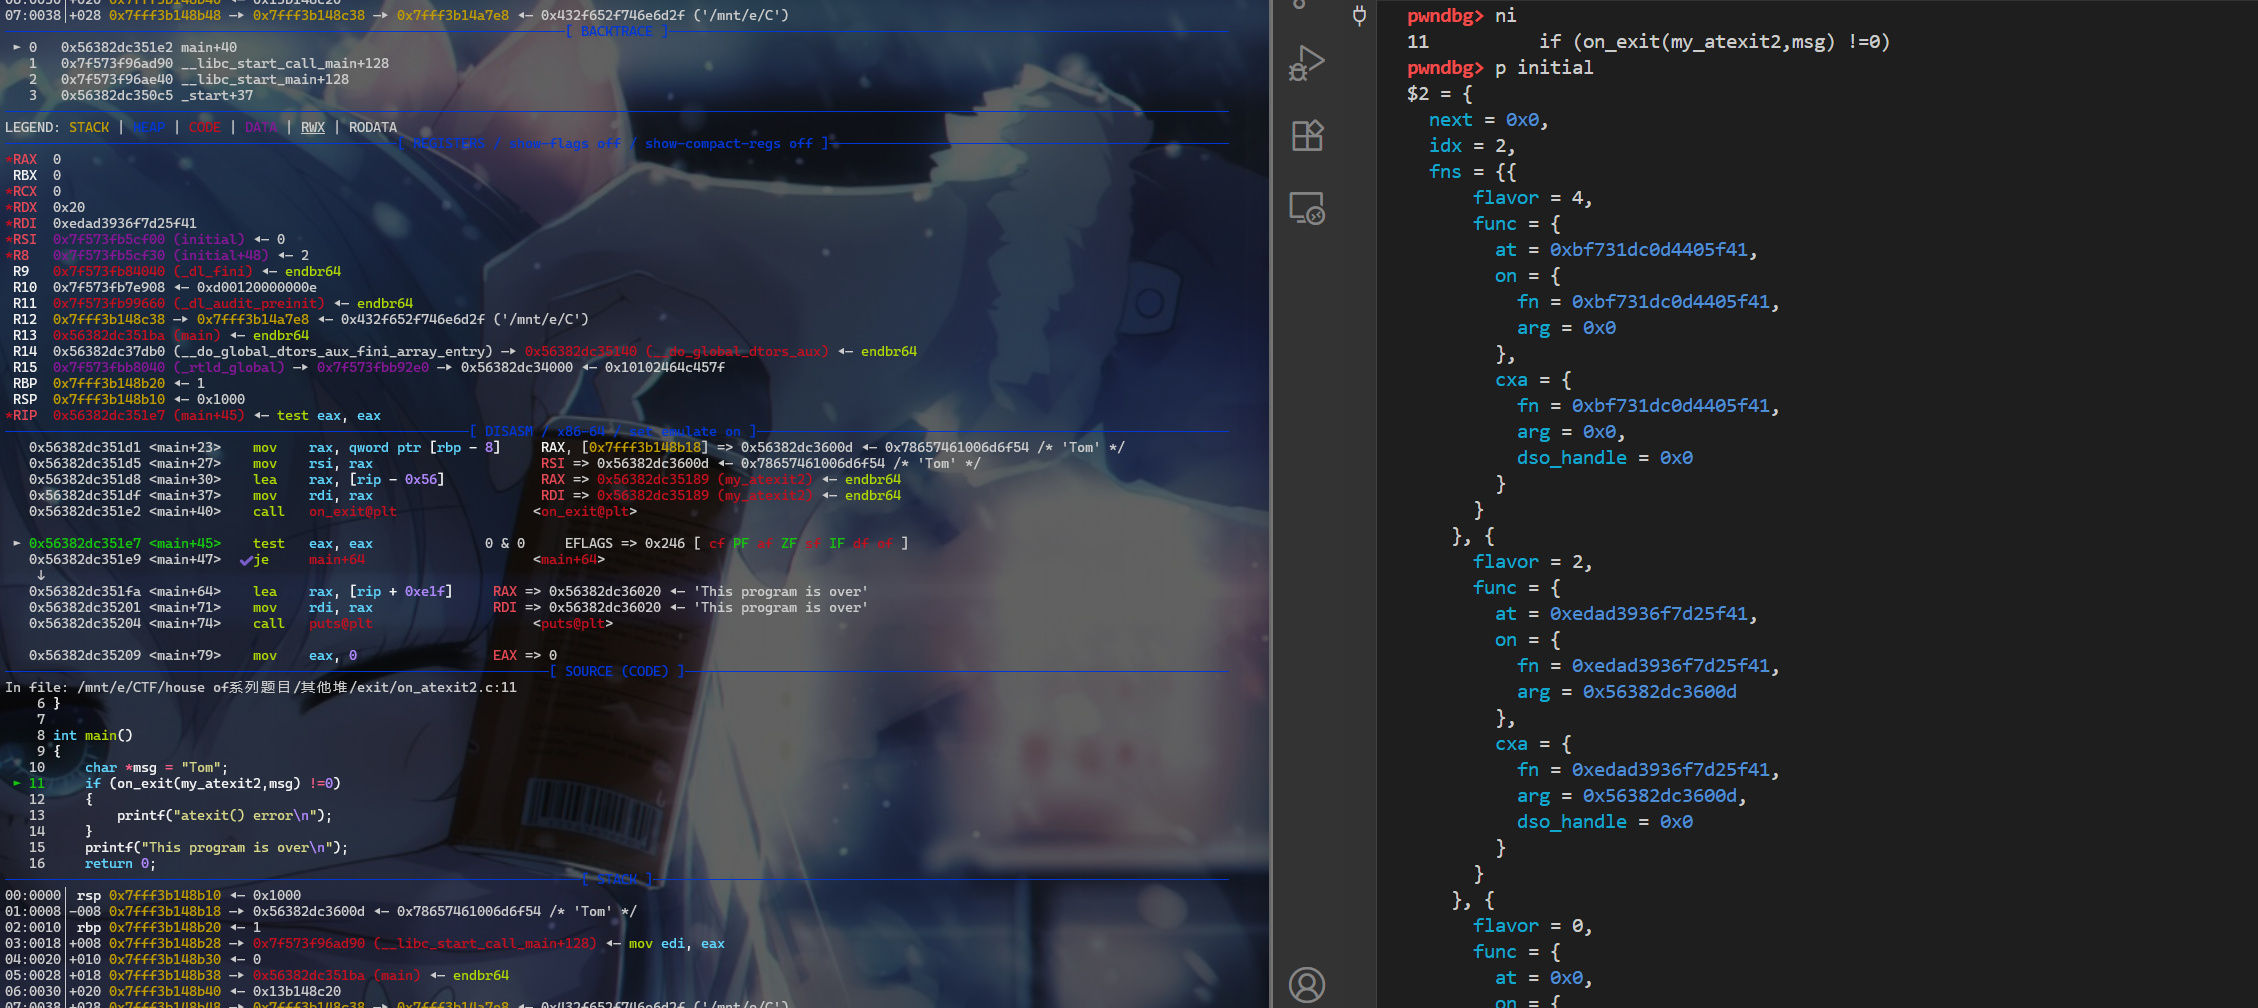Open the Accounts menu
The height and width of the screenshot is (1008, 2258).
(x=1306, y=985)
